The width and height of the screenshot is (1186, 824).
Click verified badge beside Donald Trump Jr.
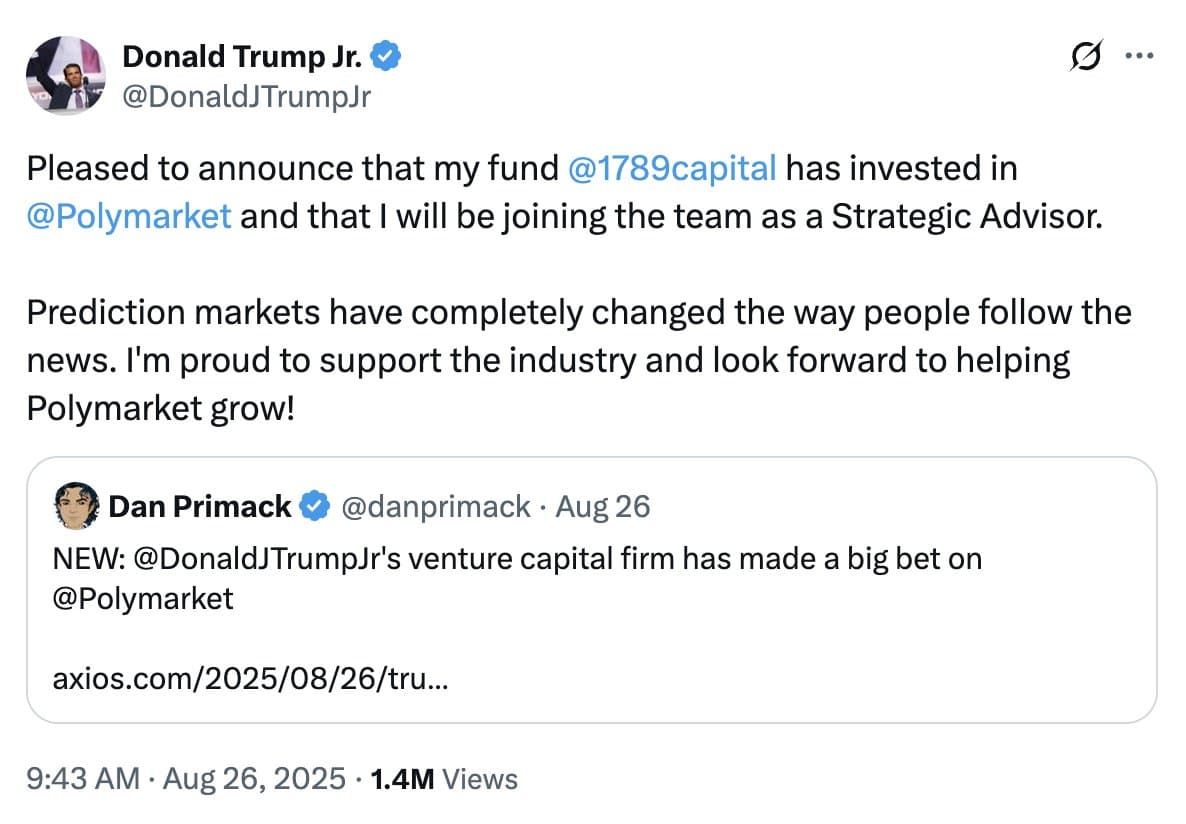(x=388, y=58)
